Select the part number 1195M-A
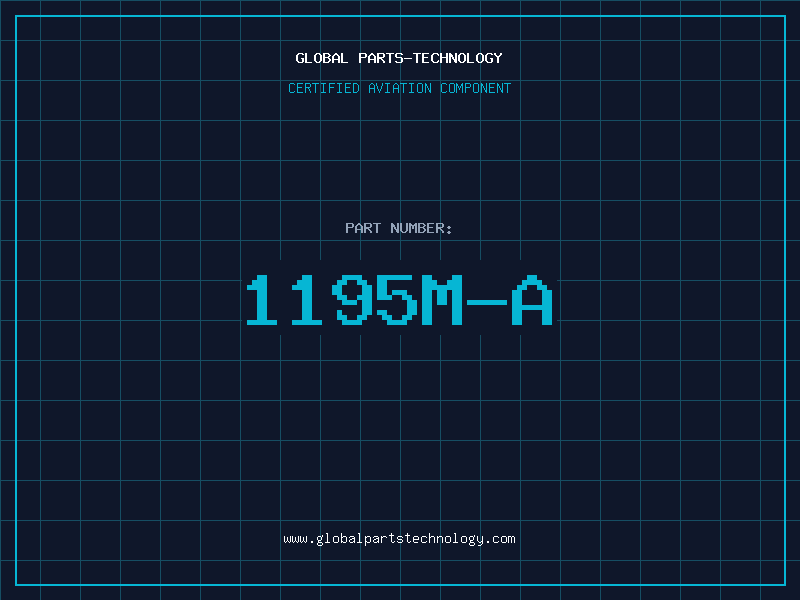Image resolution: width=800 pixels, height=600 pixels. pos(399,300)
